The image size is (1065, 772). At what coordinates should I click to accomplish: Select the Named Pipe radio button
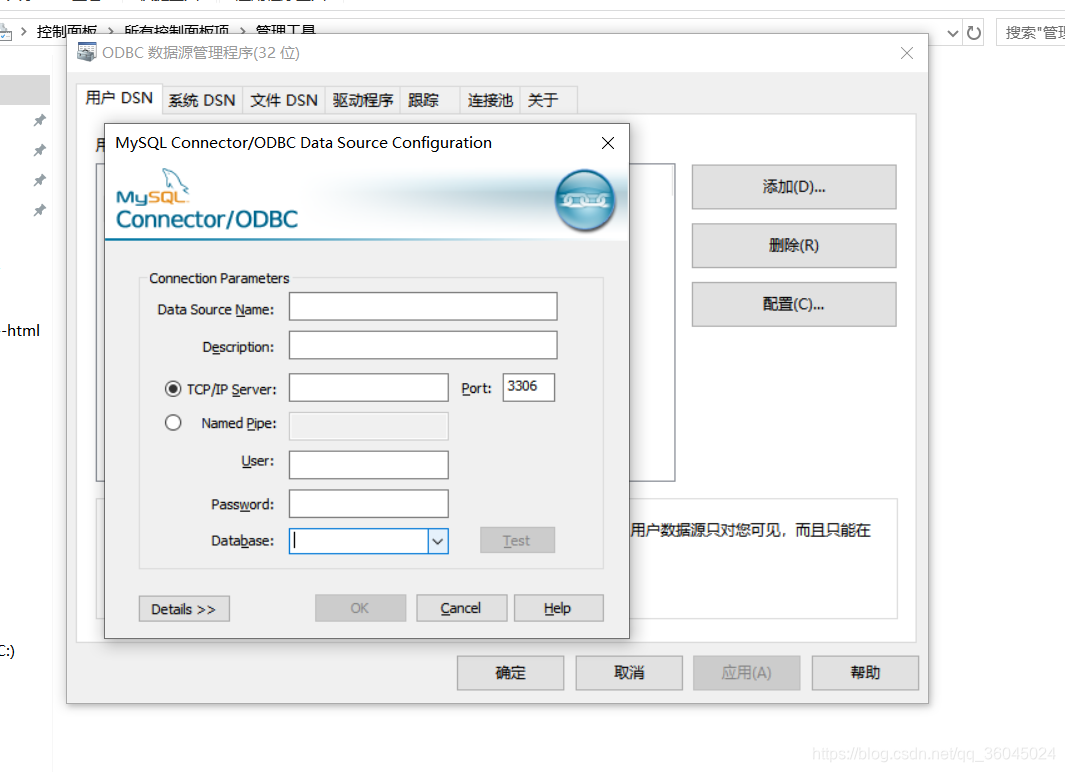click(x=173, y=422)
